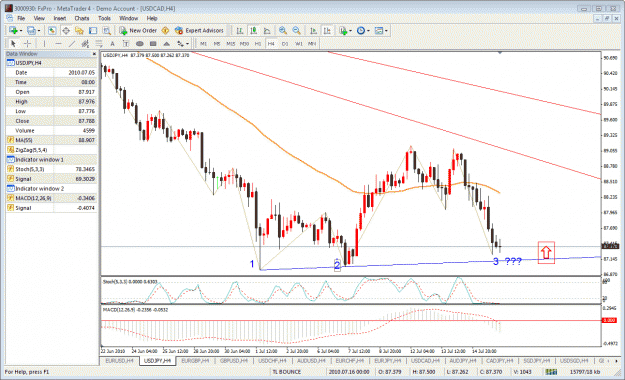Click the Templates icon

(x=379, y=30)
